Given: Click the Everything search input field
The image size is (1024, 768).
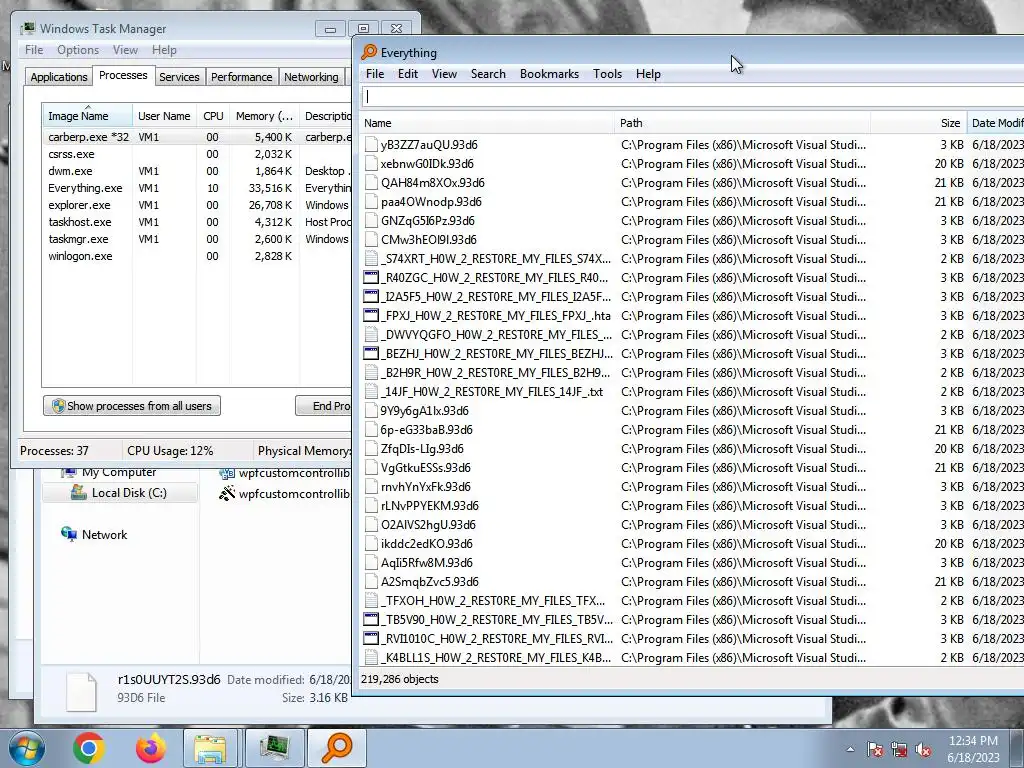Looking at the screenshot, I should (x=692, y=97).
